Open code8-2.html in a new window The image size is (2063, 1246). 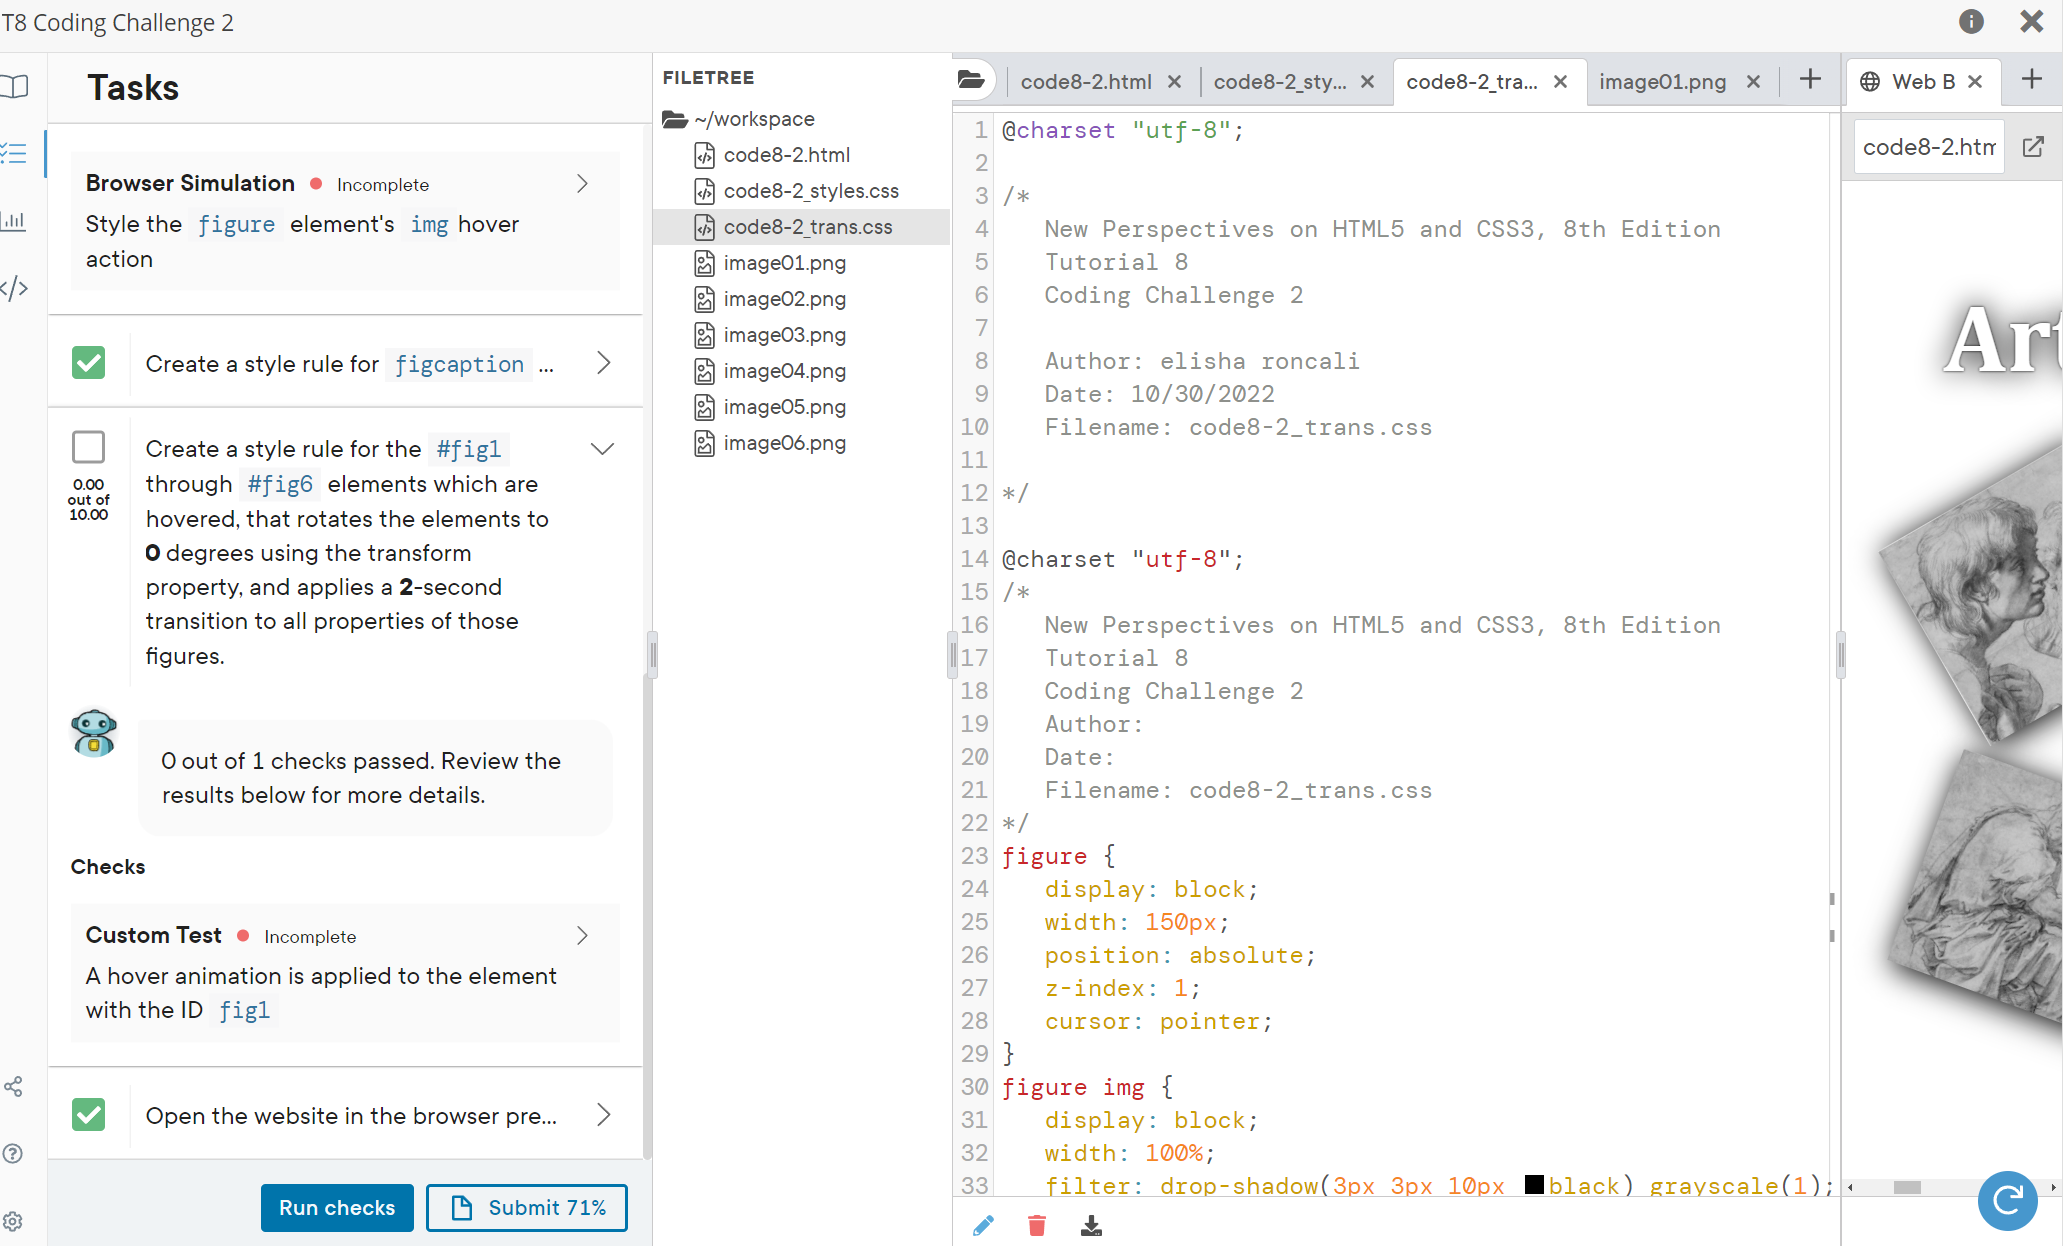tap(2034, 146)
